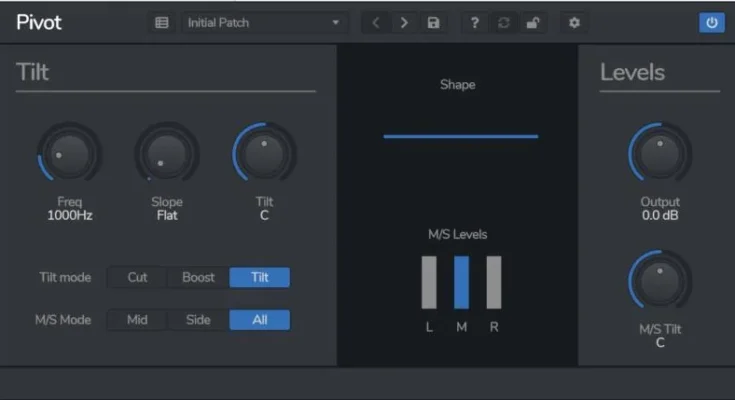The height and width of the screenshot is (400, 735).
Task: Click the Freq knob
Action: (x=69, y=155)
